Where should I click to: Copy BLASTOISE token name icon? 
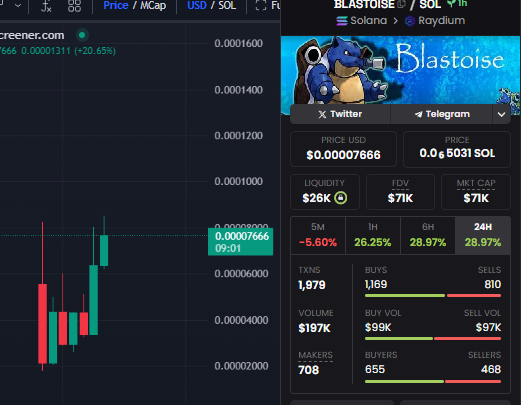click(402, 4)
